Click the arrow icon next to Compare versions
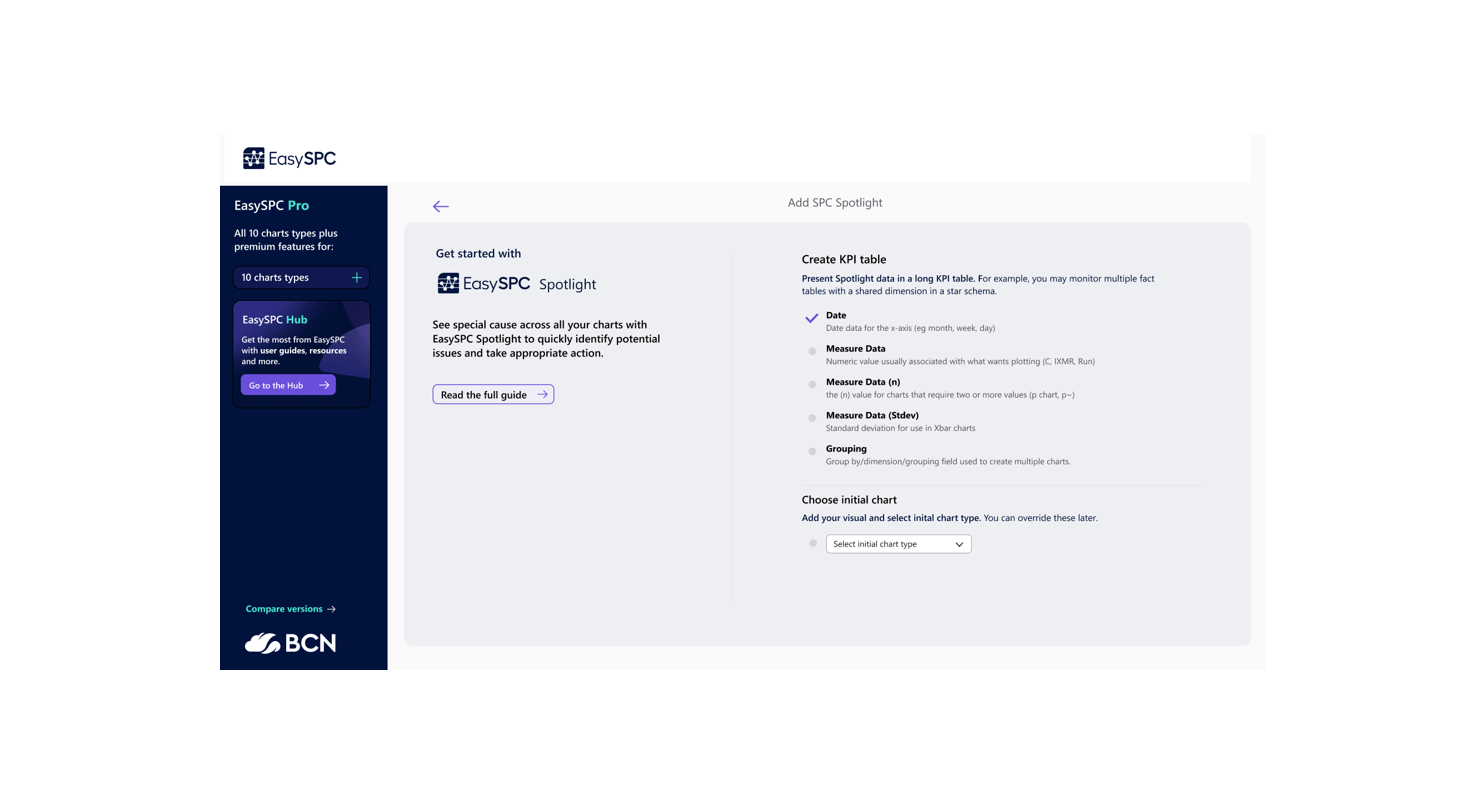This screenshot has height=812, width=1477. pos(331,609)
